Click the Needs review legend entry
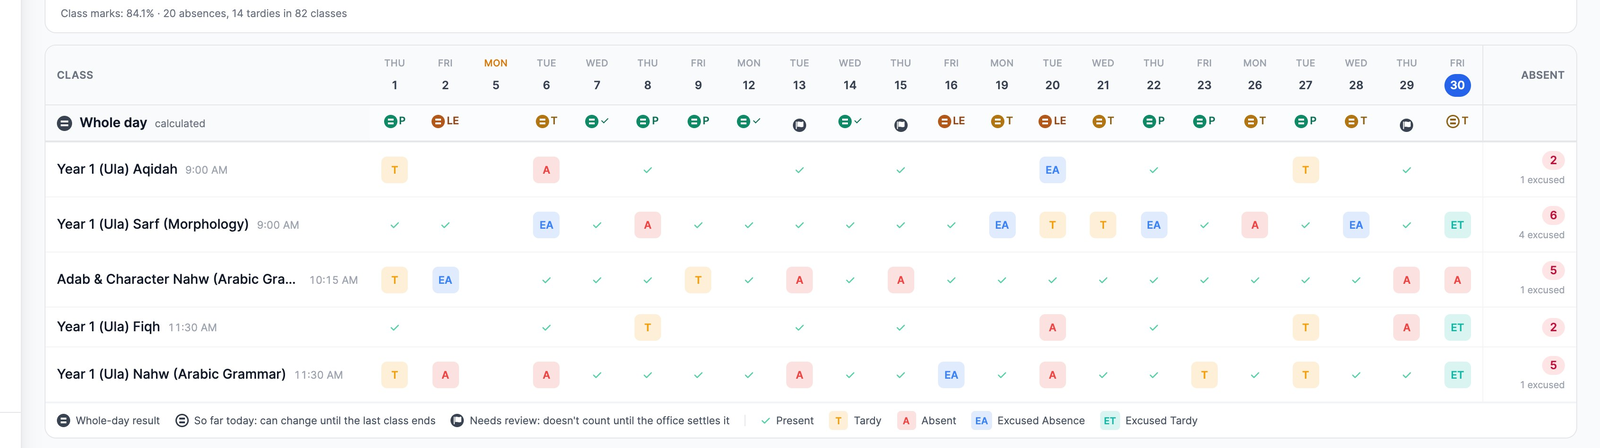 tap(590, 421)
